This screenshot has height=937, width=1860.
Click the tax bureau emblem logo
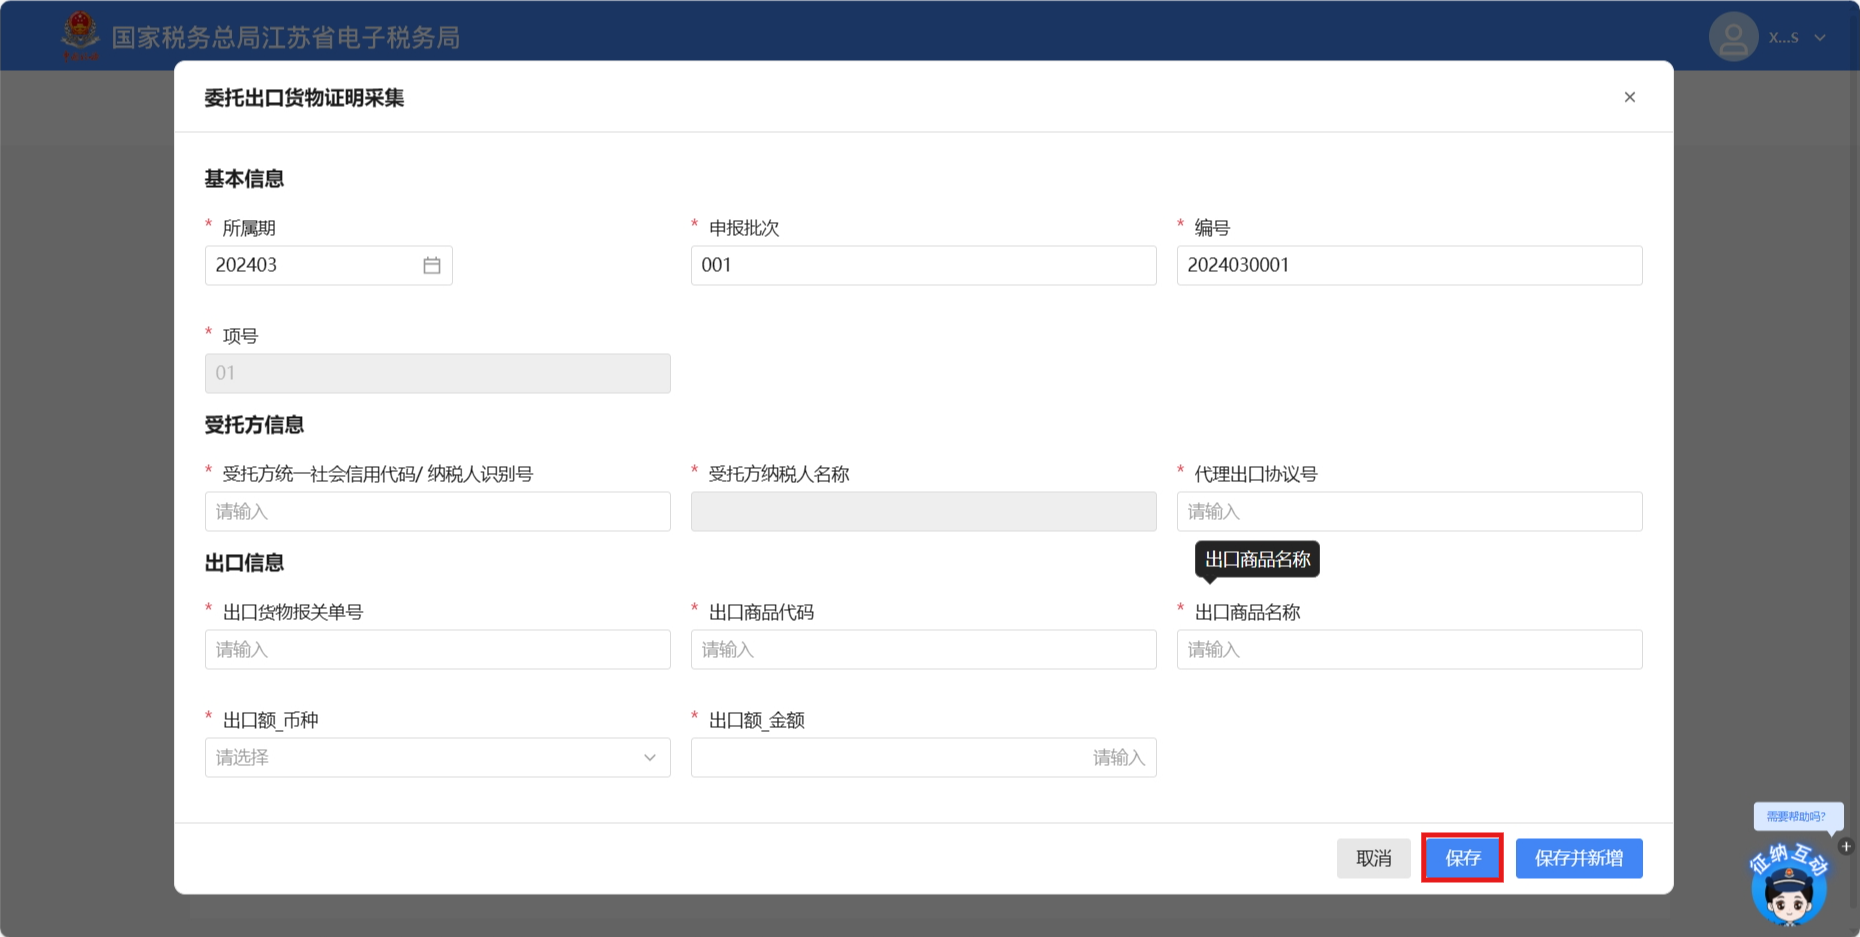[x=80, y=35]
